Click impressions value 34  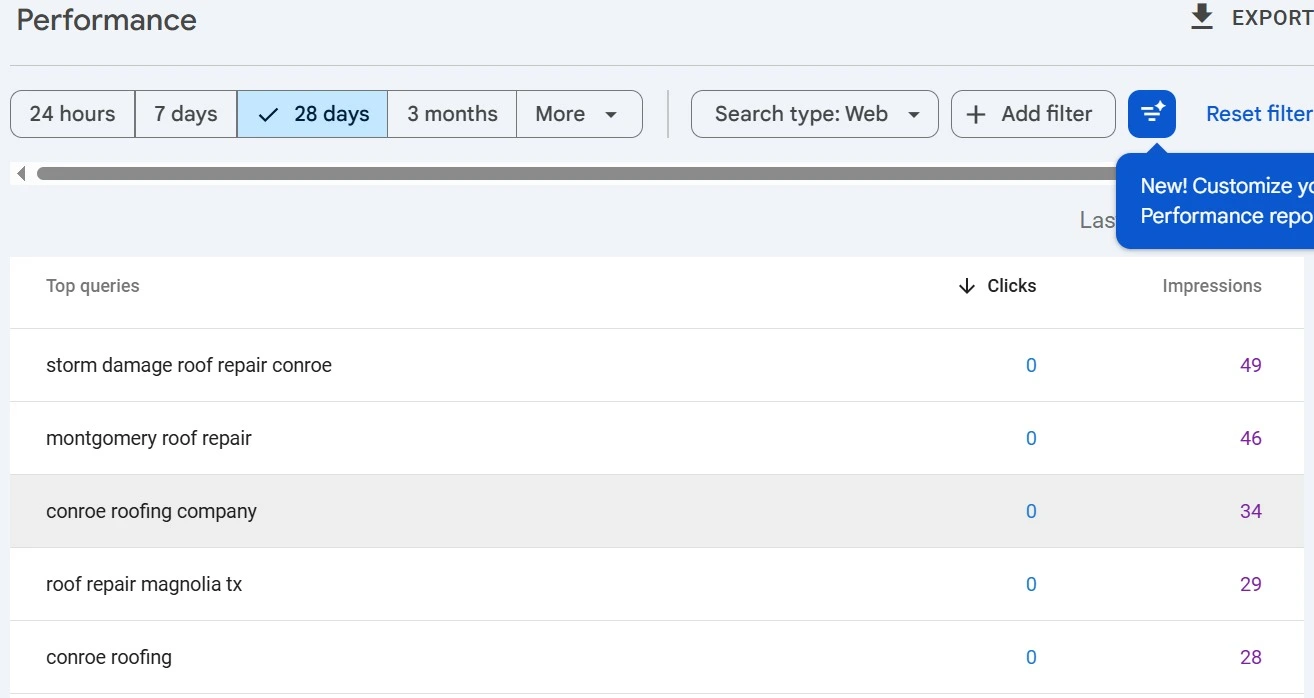pyautogui.click(x=1251, y=511)
